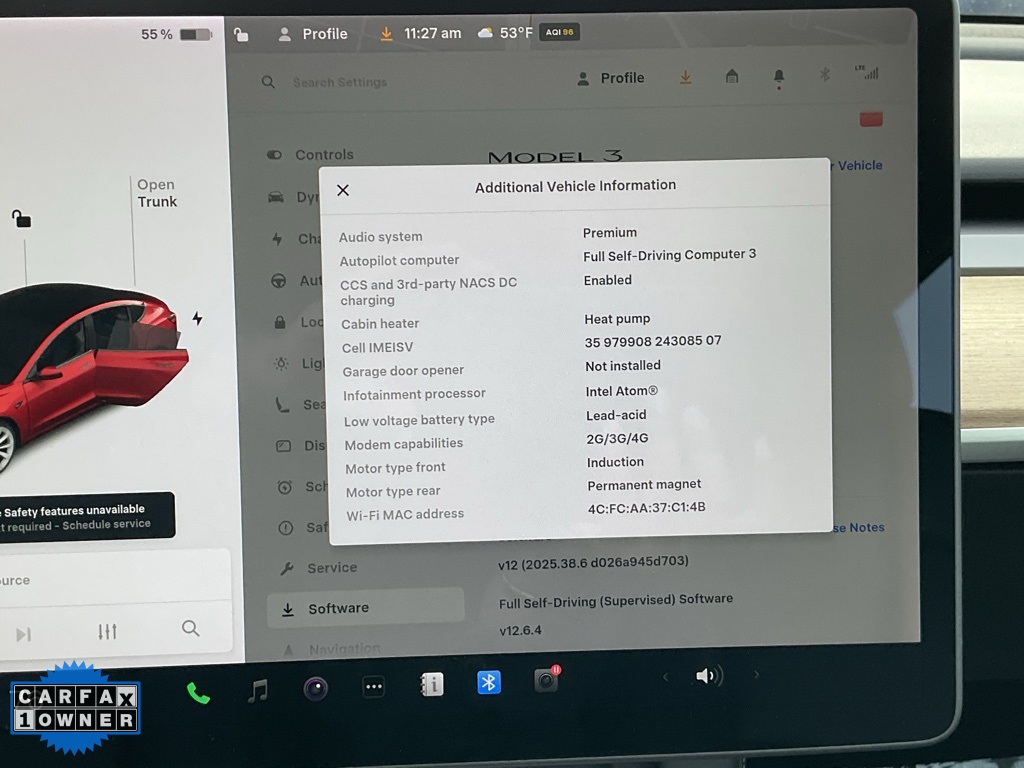Open the music note media app
This screenshot has width=1024, height=768.
point(258,690)
